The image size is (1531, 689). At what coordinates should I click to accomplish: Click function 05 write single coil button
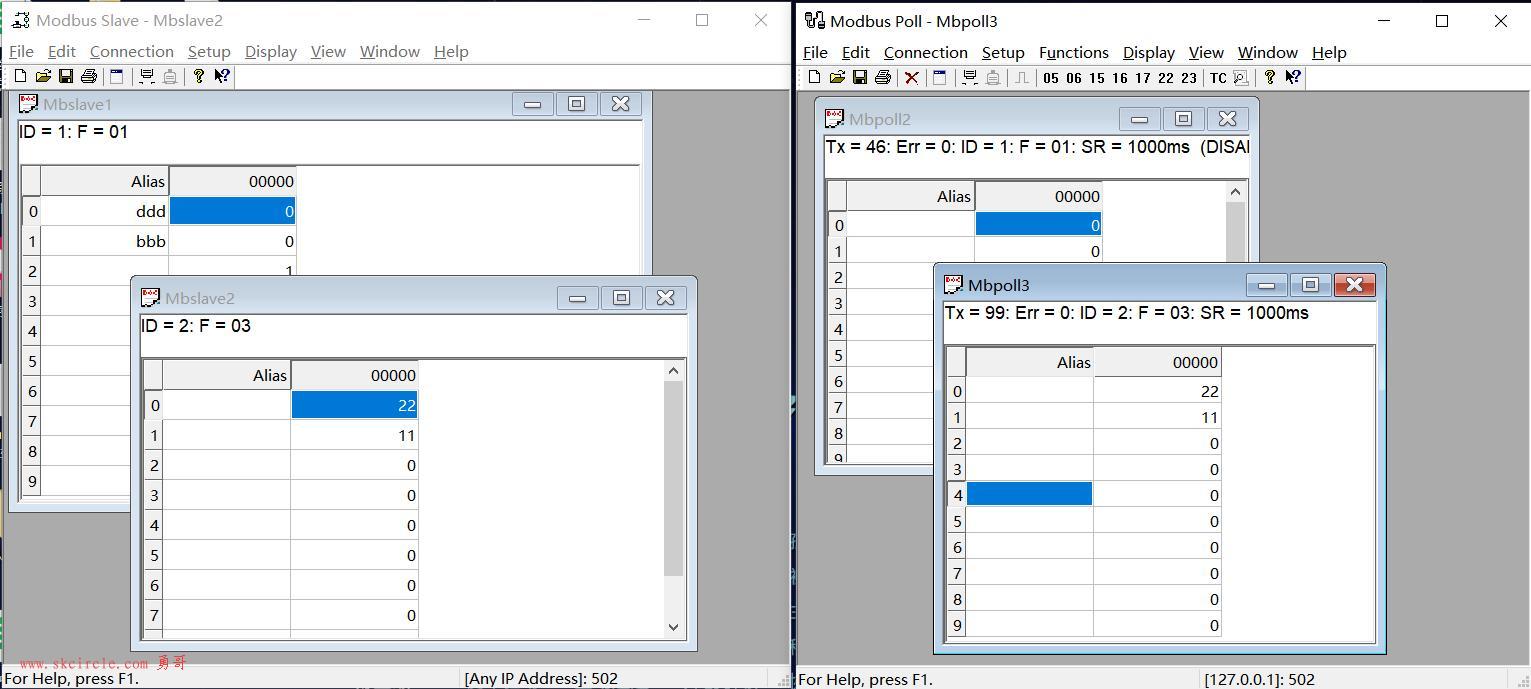pos(1050,78)
